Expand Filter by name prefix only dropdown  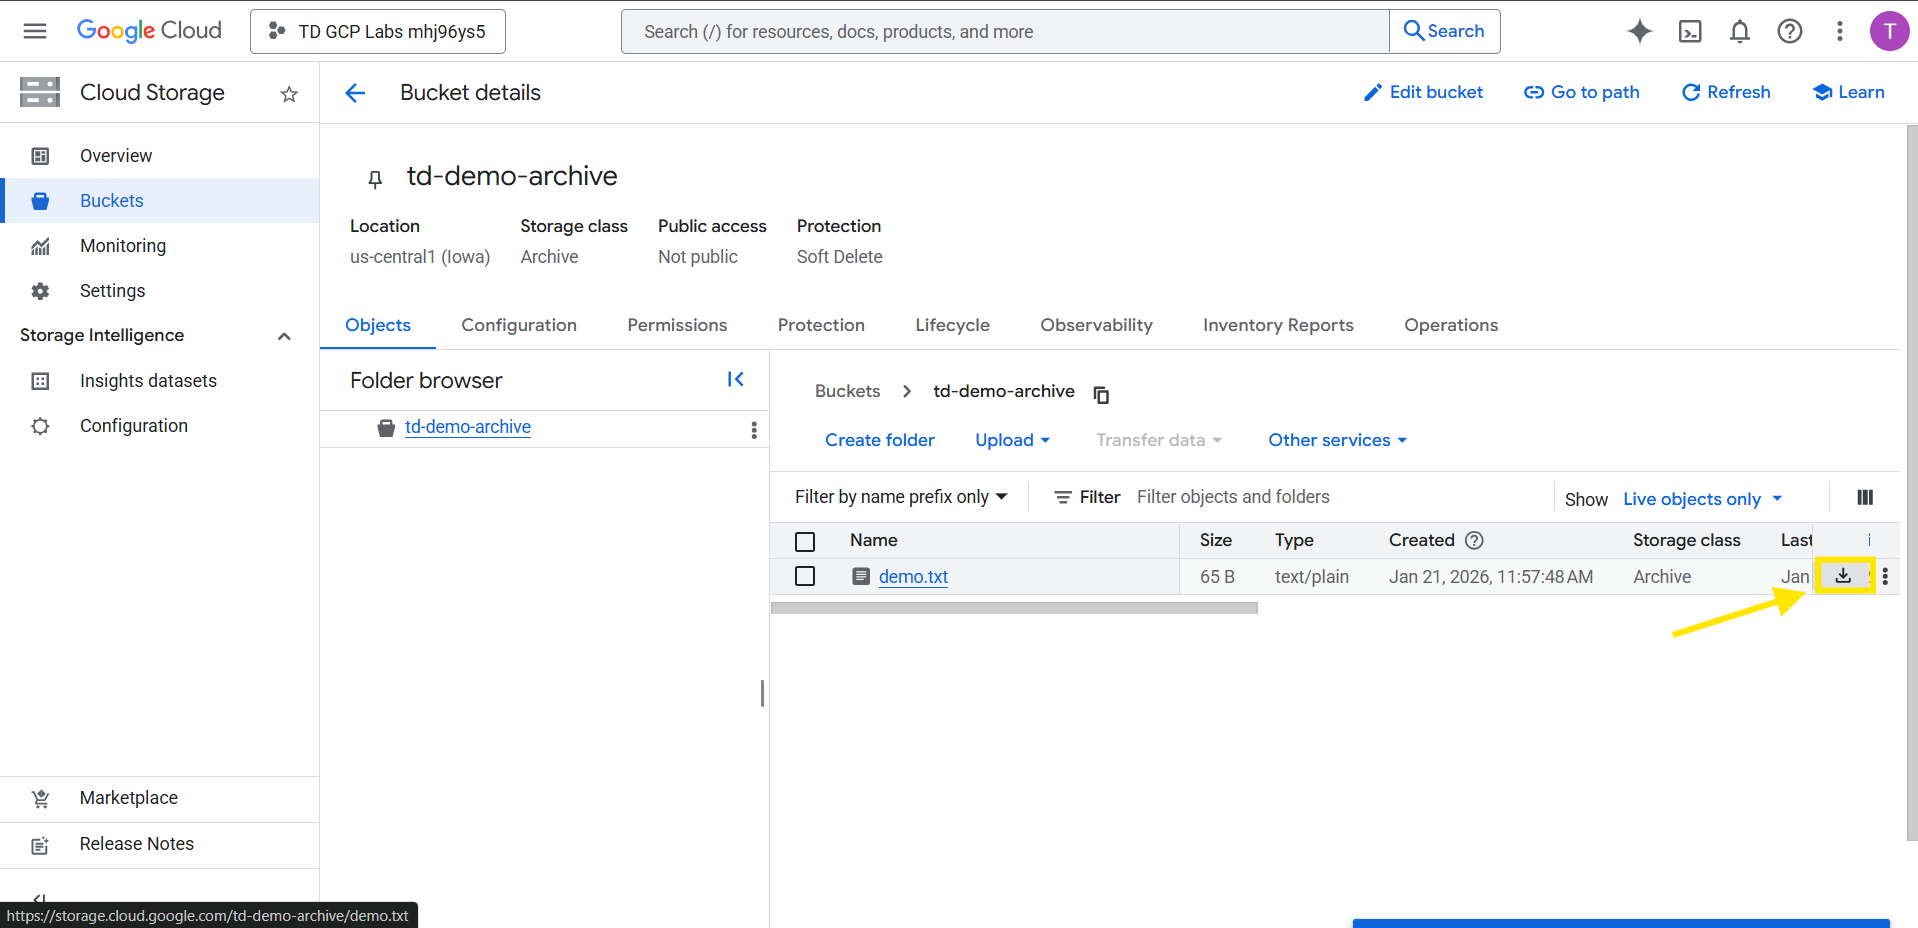pyautogui.click(x=900, y=497)
